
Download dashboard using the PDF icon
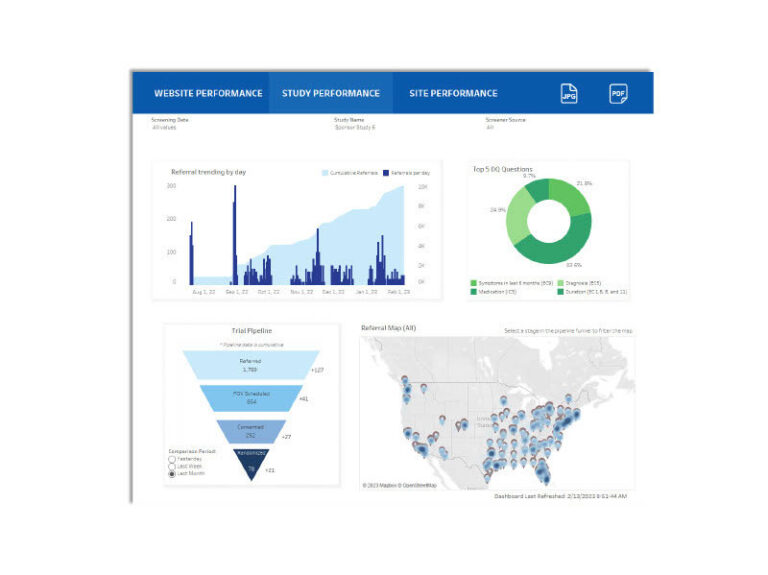(x=618, y=93)
